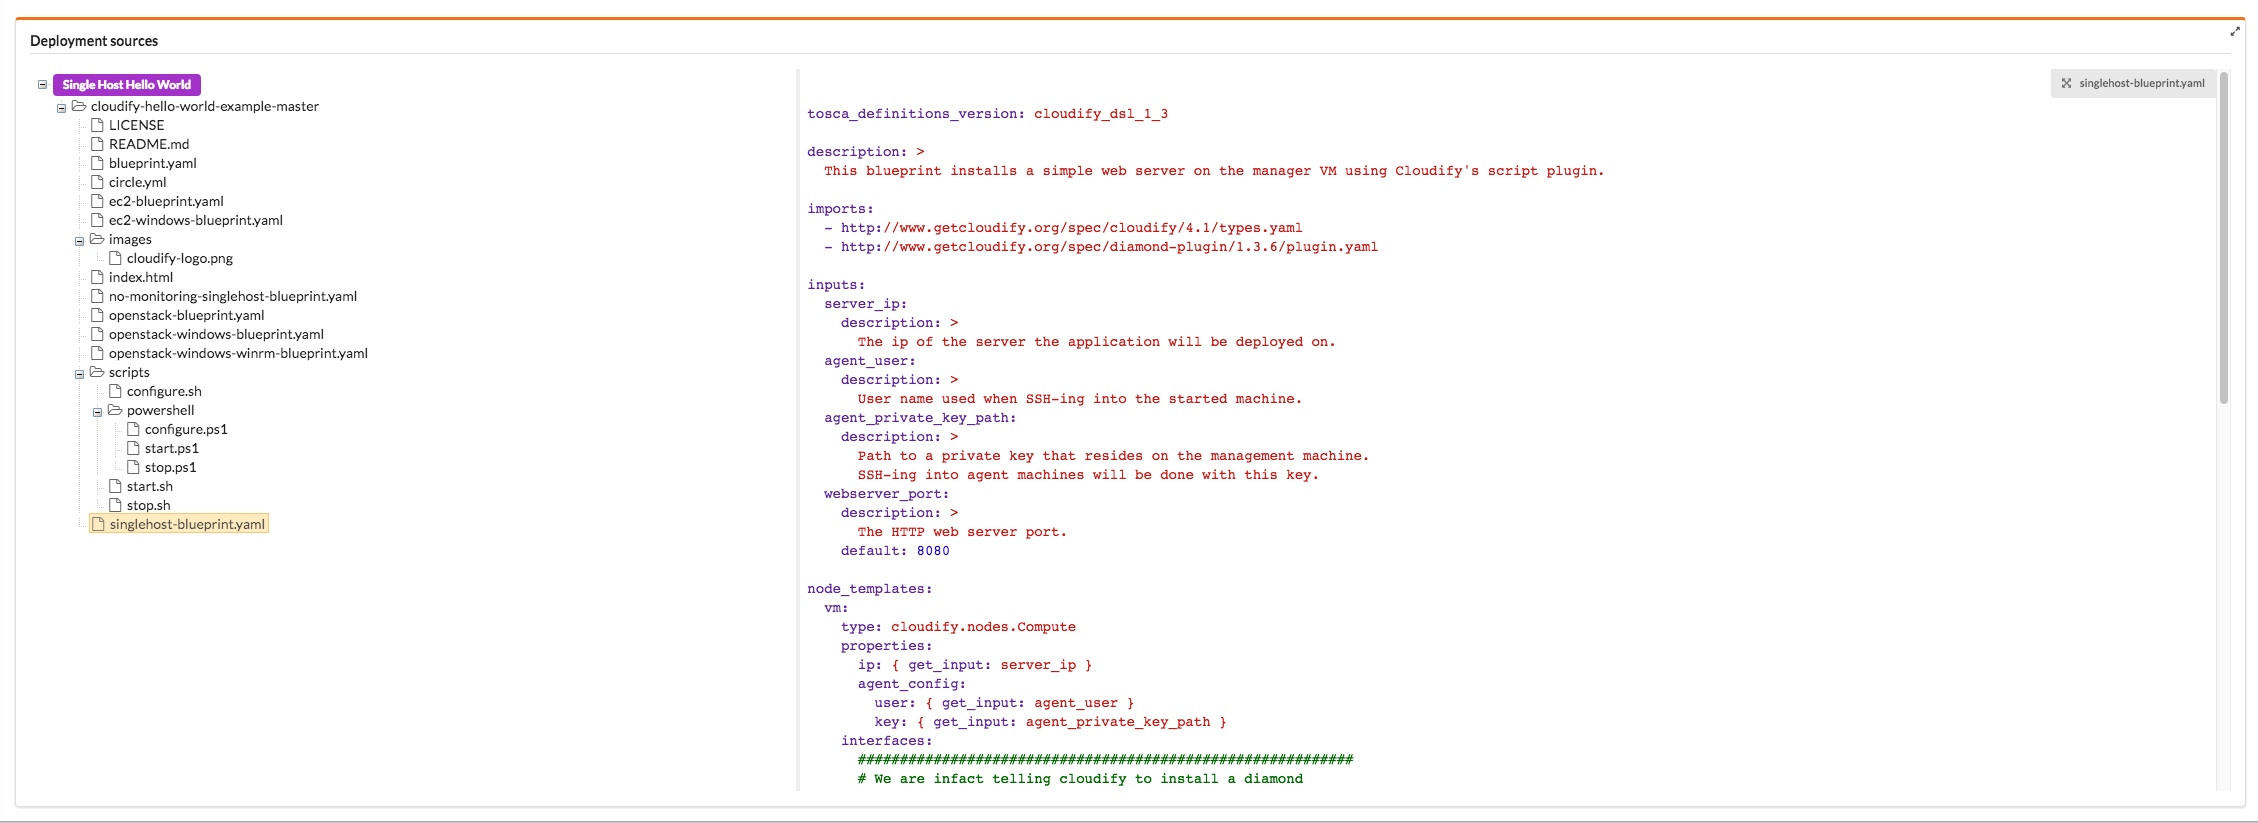Screen dimensions: 2258x823
Task: Click the no-monitoring-singlehost-blueprint.yaml file icon
Action: (97, 296)
